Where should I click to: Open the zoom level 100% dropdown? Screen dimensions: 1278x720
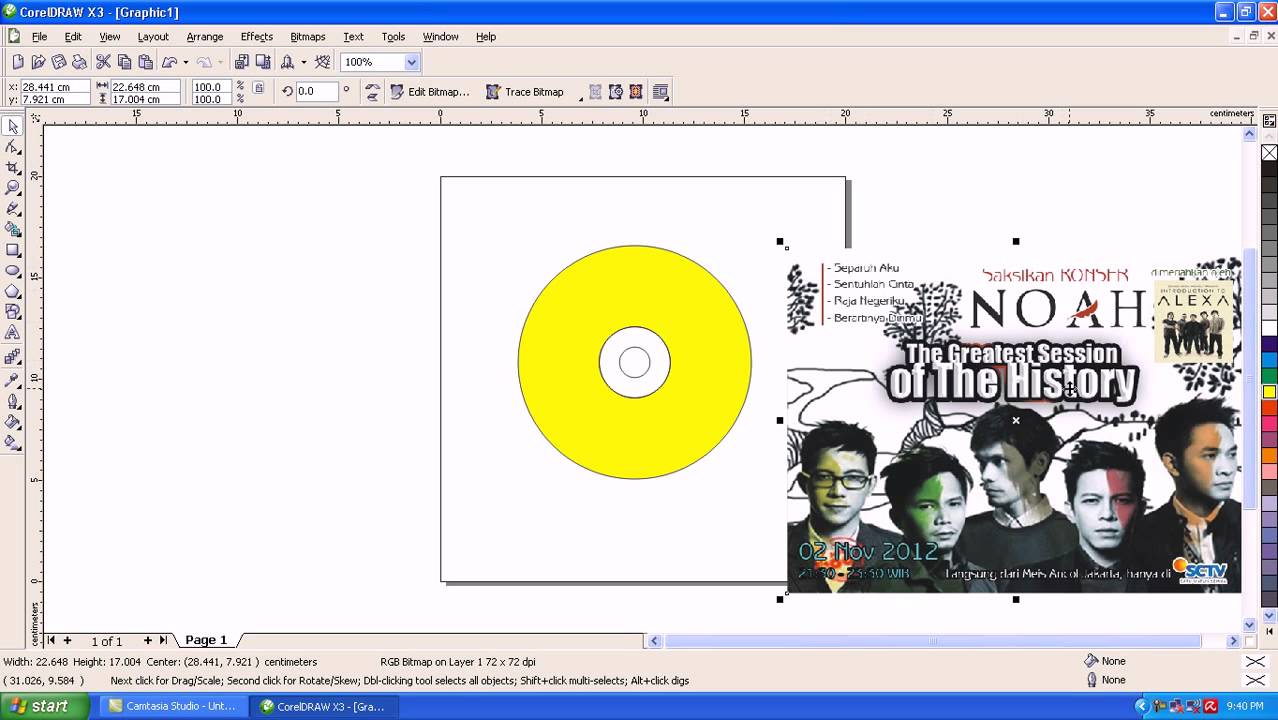coord(411,62)
